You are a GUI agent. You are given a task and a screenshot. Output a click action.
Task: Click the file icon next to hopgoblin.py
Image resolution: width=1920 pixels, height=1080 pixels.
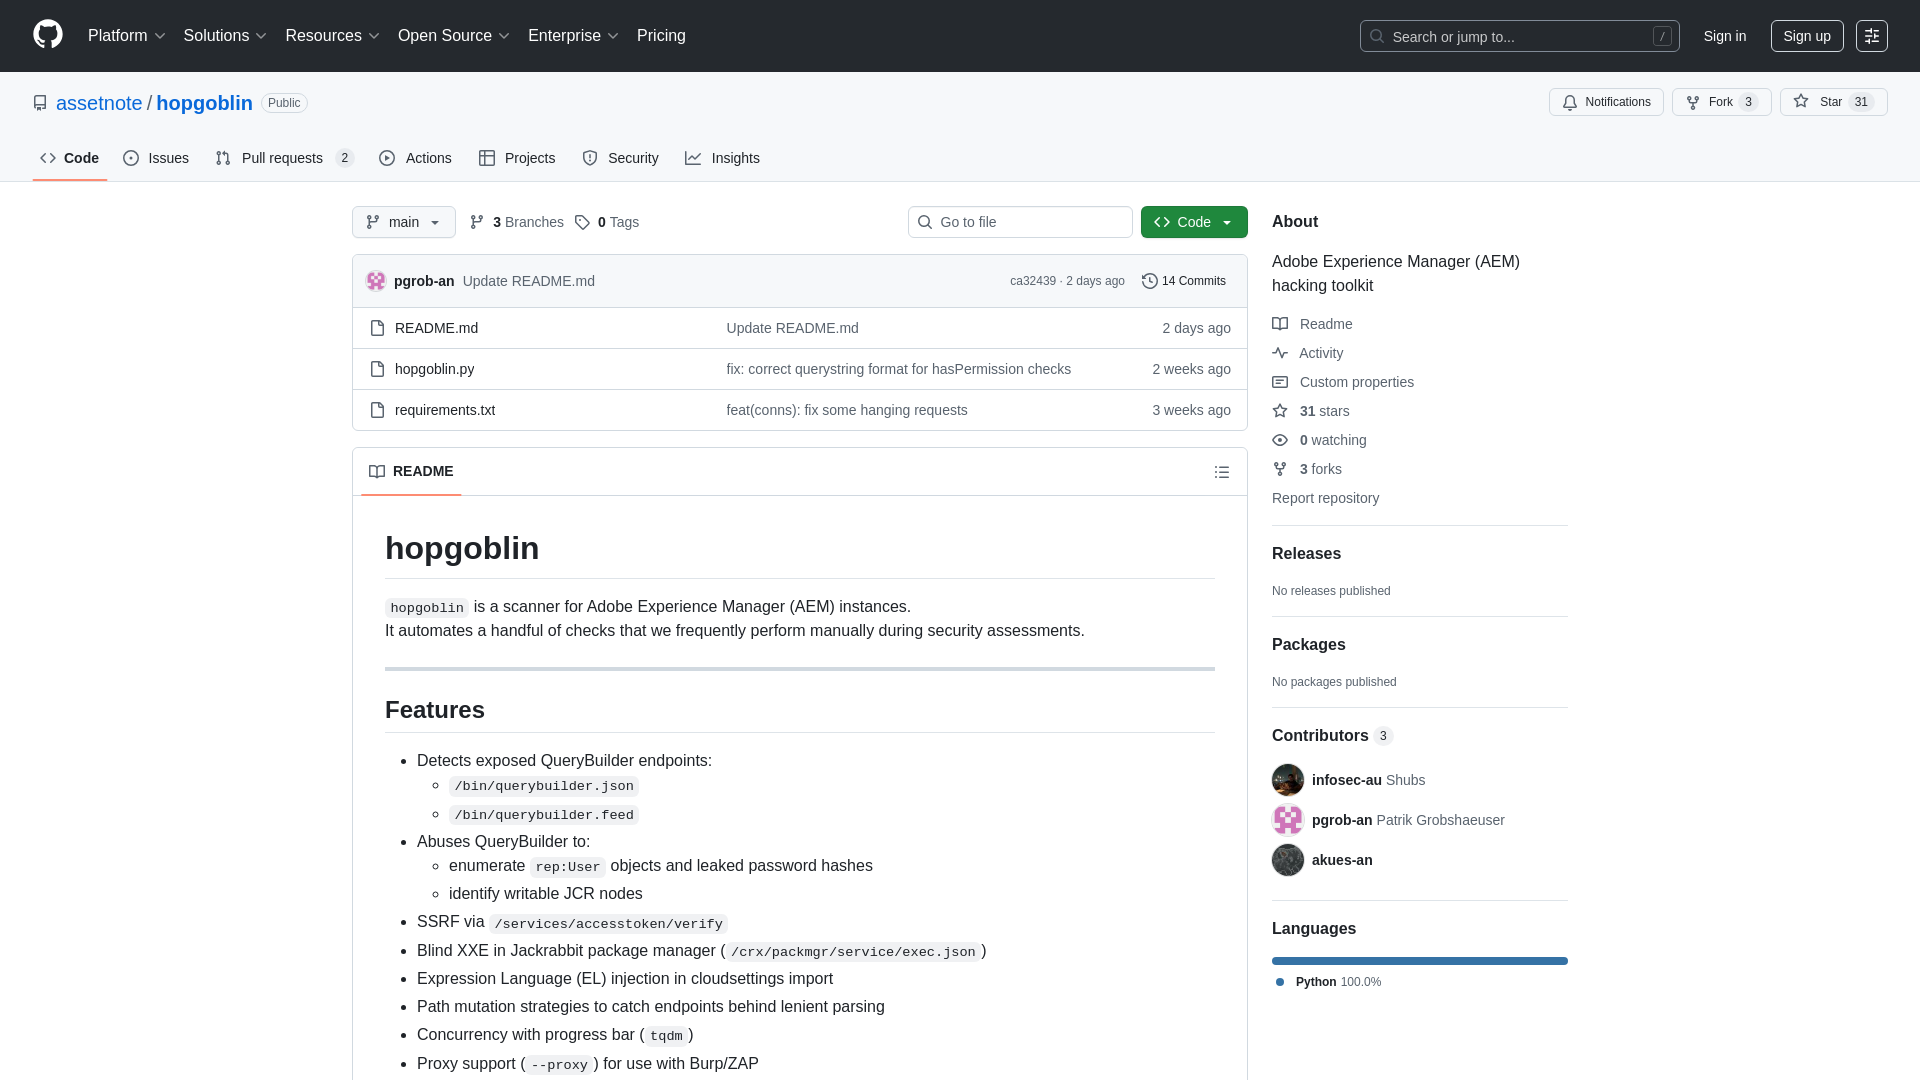377,369
